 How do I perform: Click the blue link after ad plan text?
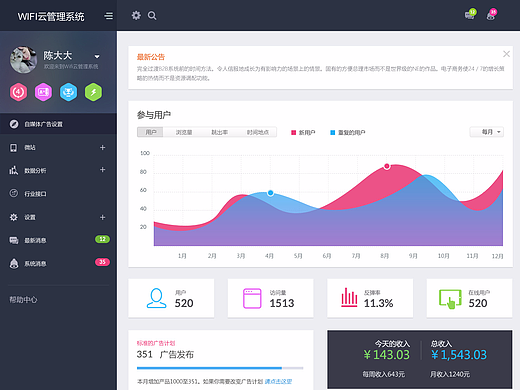pyautogui.click(x=278, y=381)
